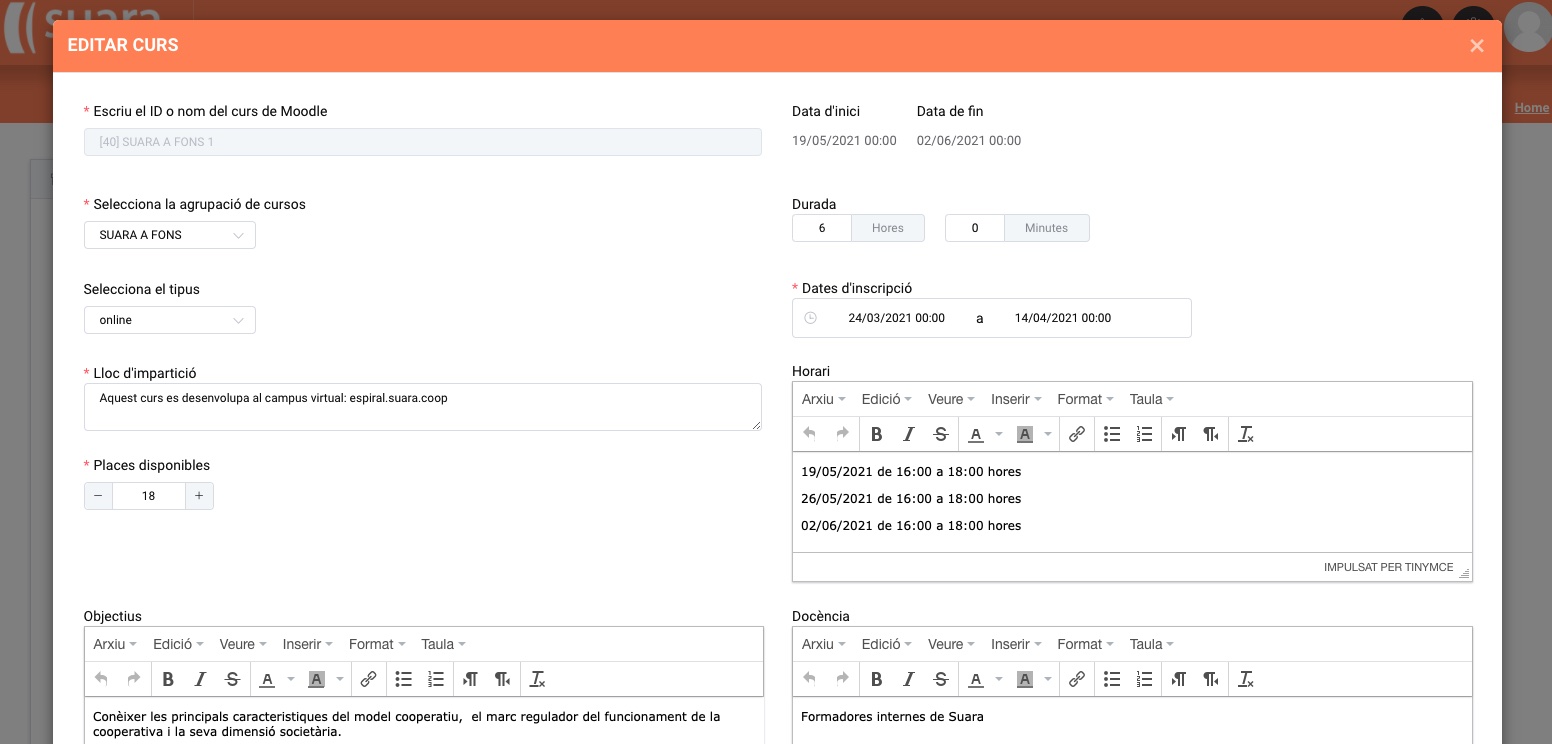The height and width of the screenshot is (744, 1552).
Task: Click Impulsat per TinyMCE link in Horari
Action: point(1388,567)
